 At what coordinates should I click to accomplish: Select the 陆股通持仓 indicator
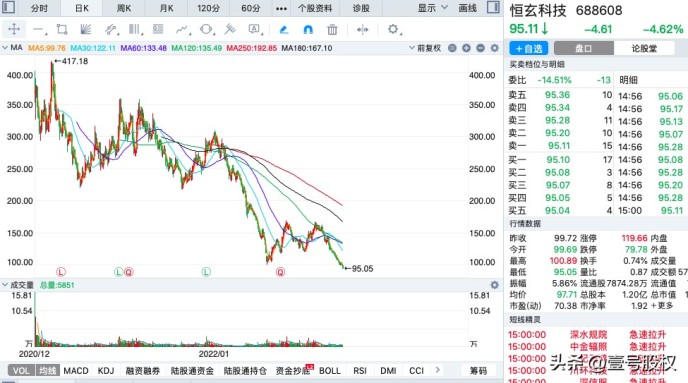coord(245,371)
